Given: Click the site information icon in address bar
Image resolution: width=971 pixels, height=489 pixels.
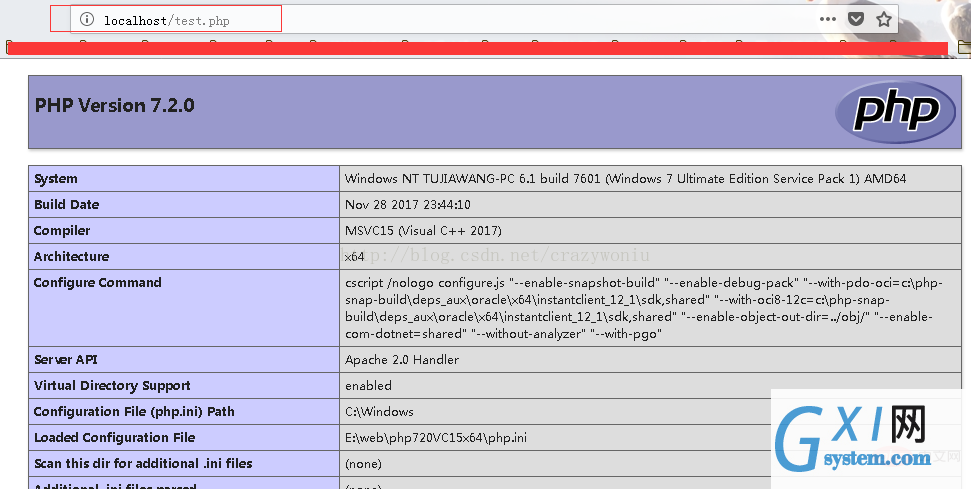Looking at the screenshot, I should [87, 20].
